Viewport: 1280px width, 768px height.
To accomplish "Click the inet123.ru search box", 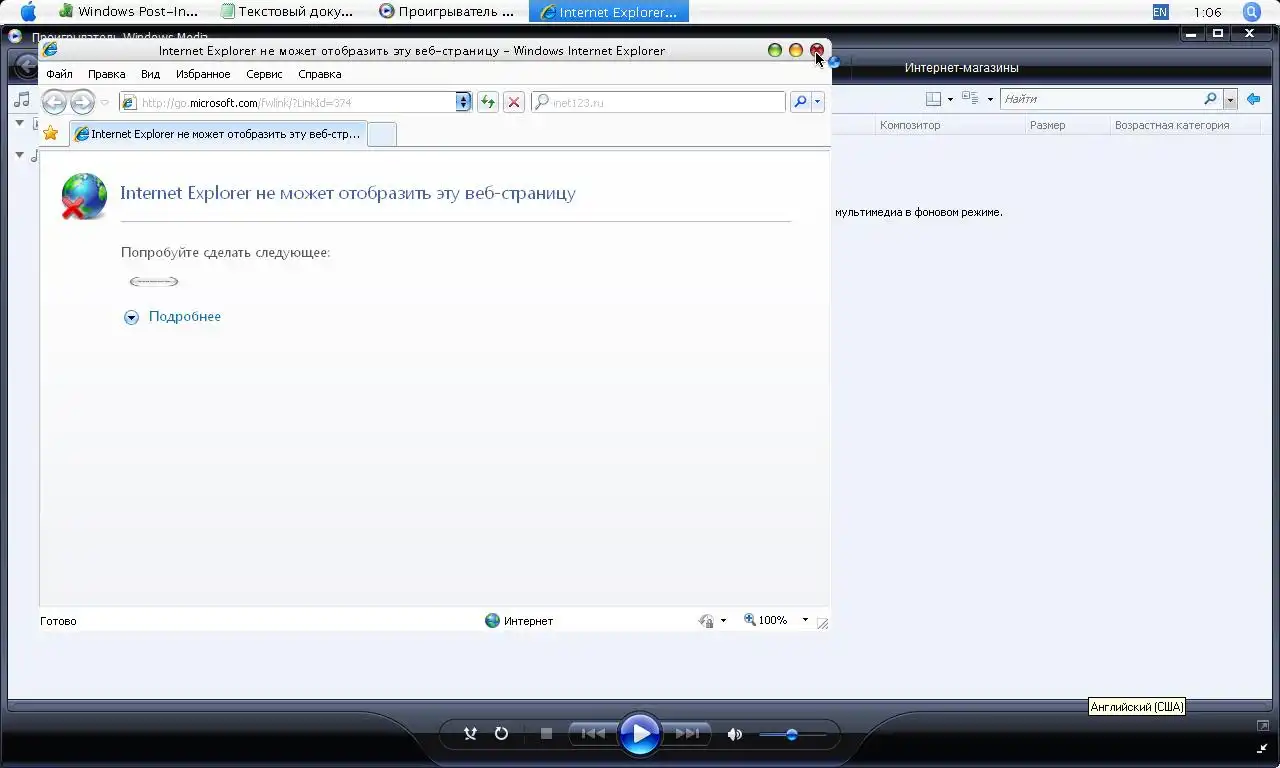I will [x=658, y=102].
